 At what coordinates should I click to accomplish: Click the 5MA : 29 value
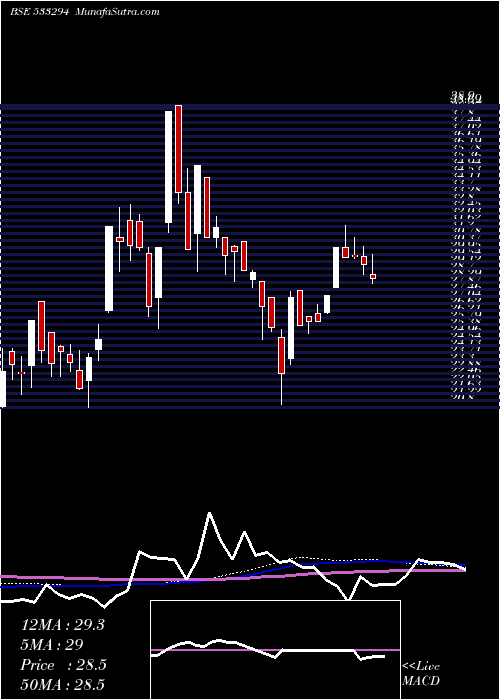coord(51,645)
